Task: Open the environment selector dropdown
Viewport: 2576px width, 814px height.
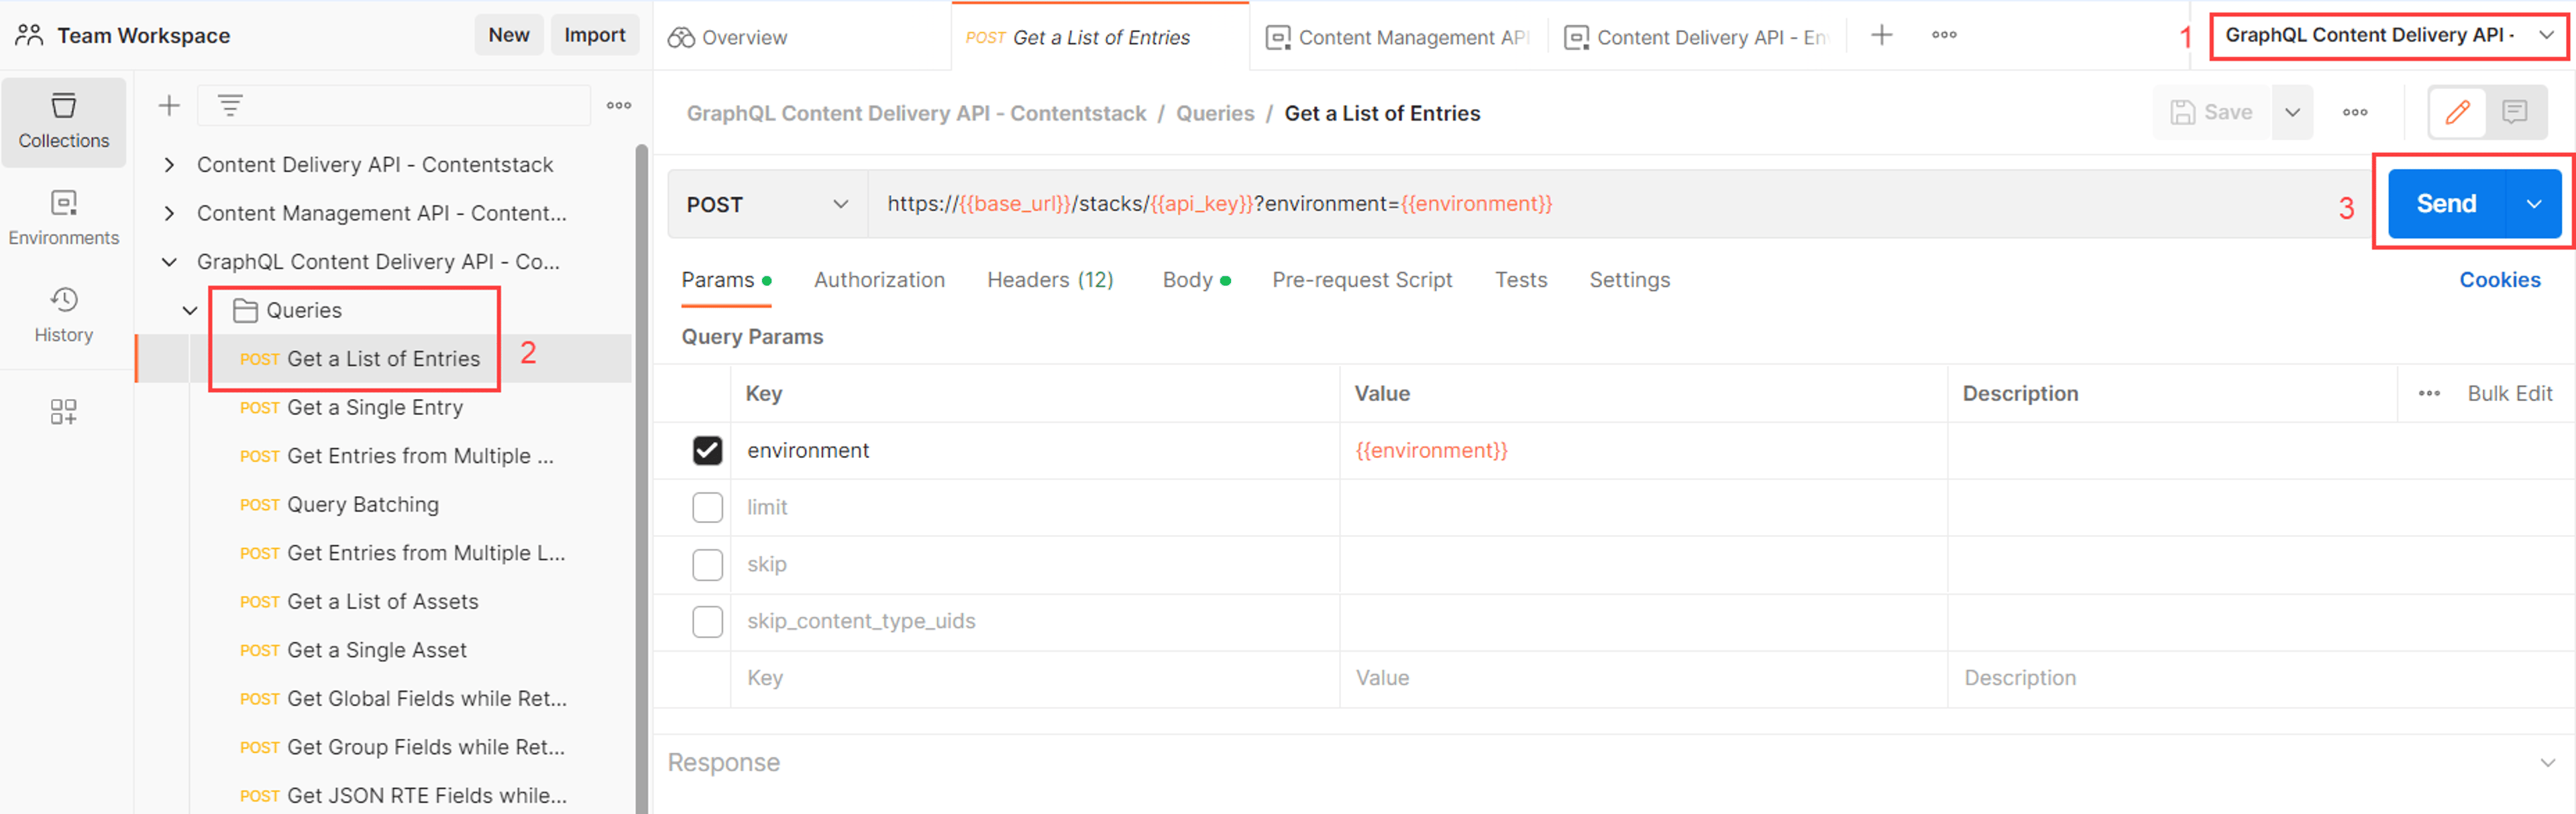Action: 2388,35
